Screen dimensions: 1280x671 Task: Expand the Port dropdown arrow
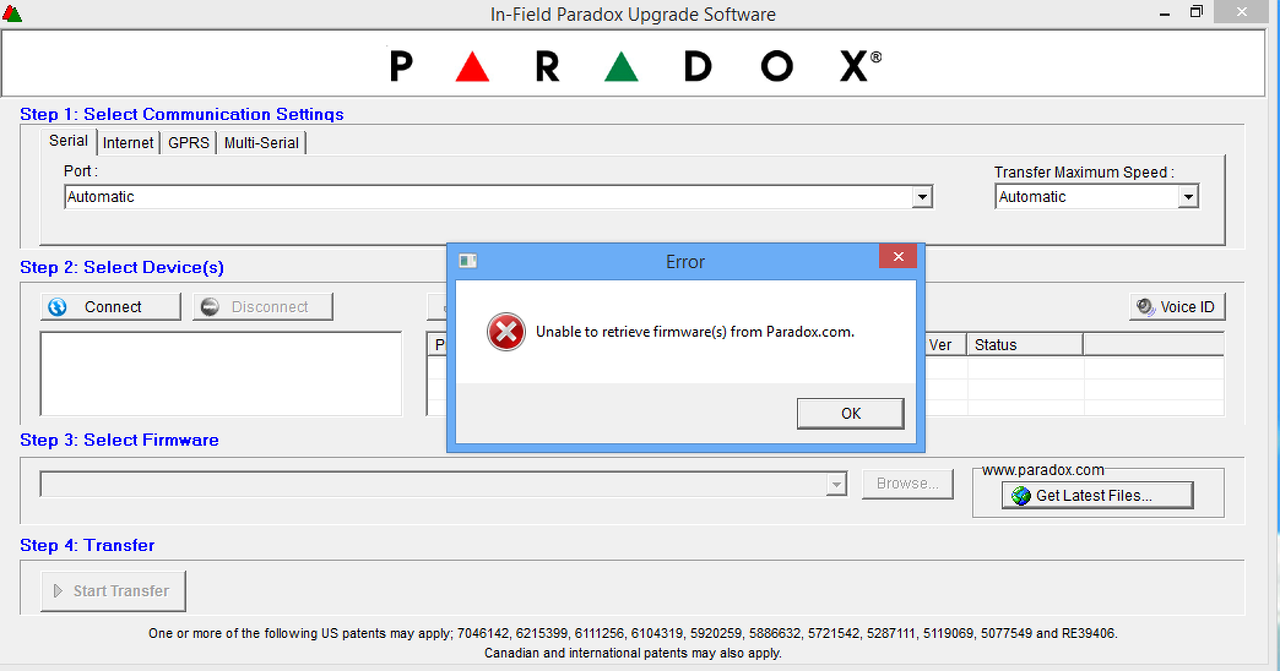922,197
